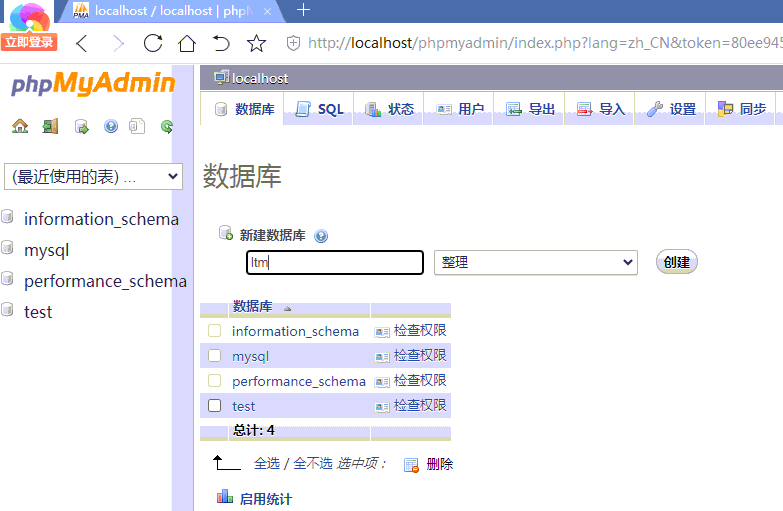This screenshot has height=511, width=783.
Task: Click the phpMyAdmin logo
Action: coord(93,83)
